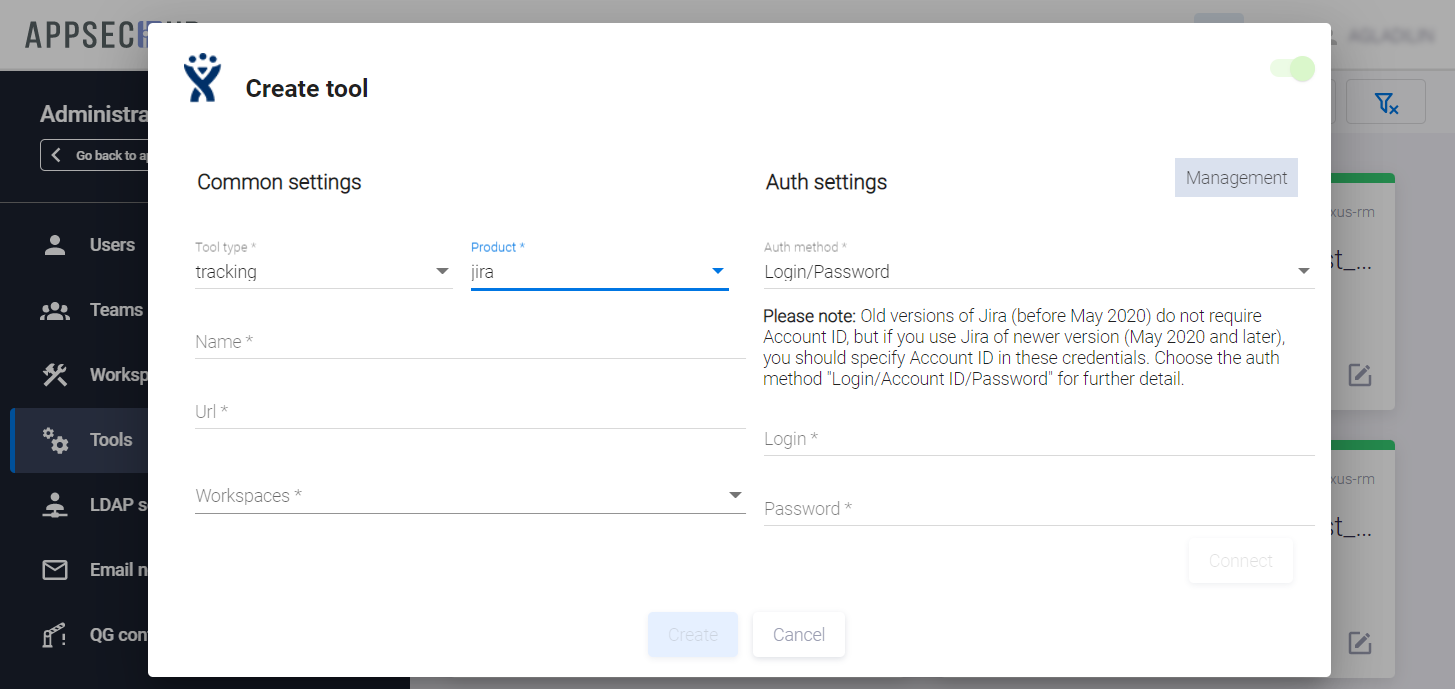Click the QG barrier icon in sidebar

pos(55,635)
